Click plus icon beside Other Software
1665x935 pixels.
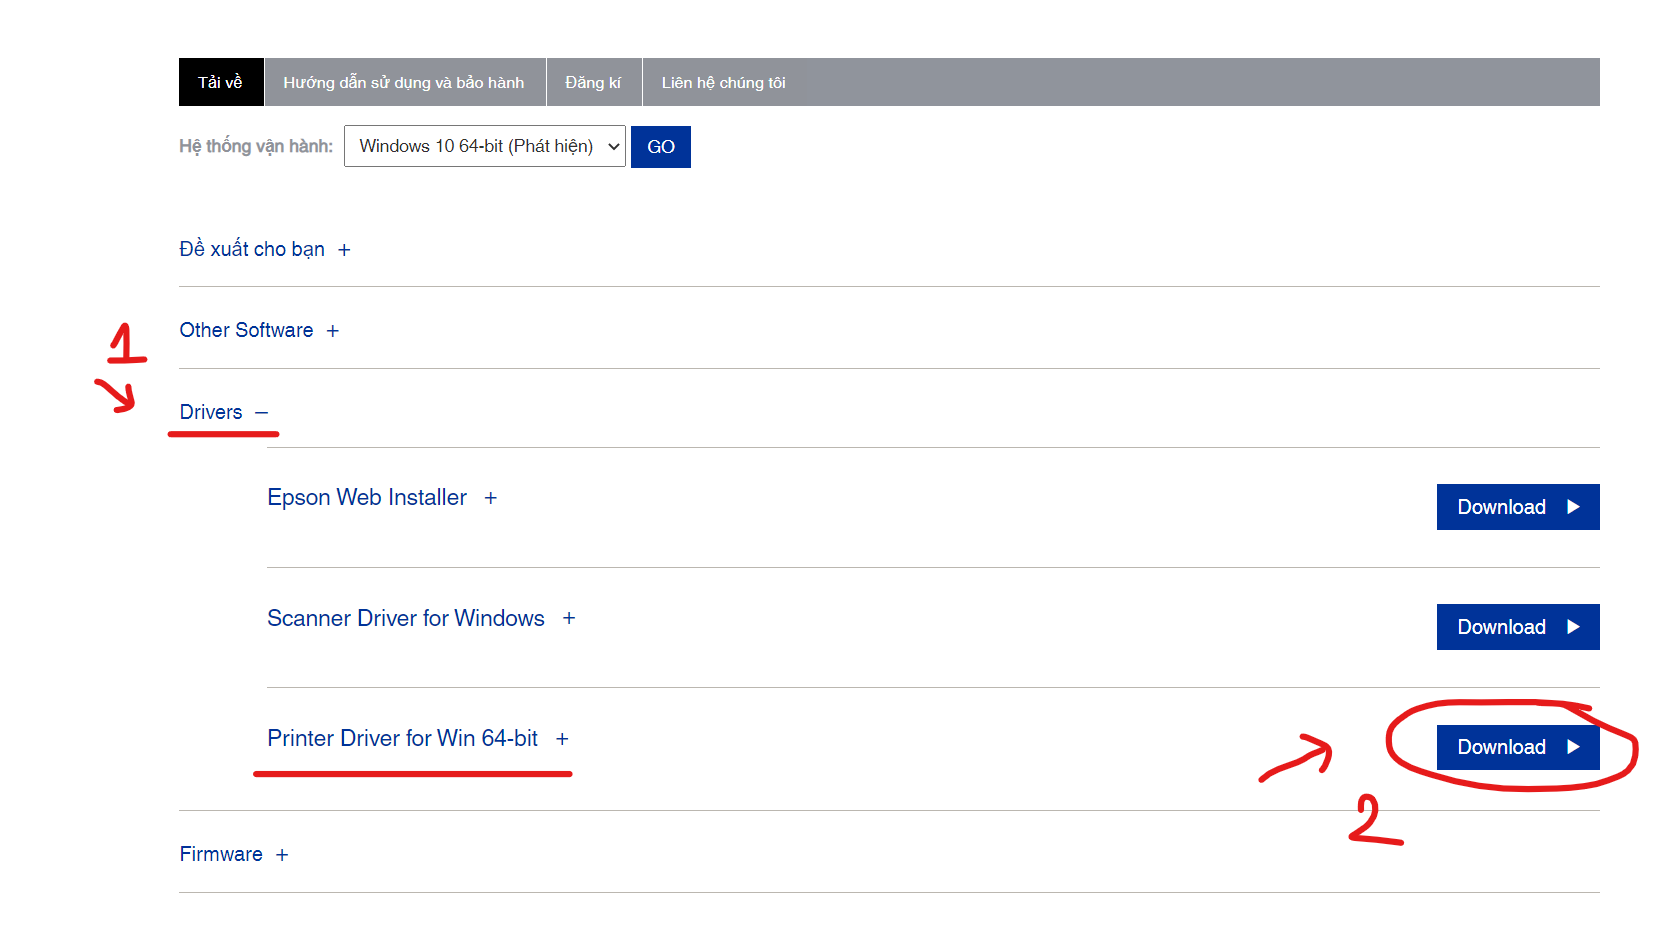pos(333,331)
